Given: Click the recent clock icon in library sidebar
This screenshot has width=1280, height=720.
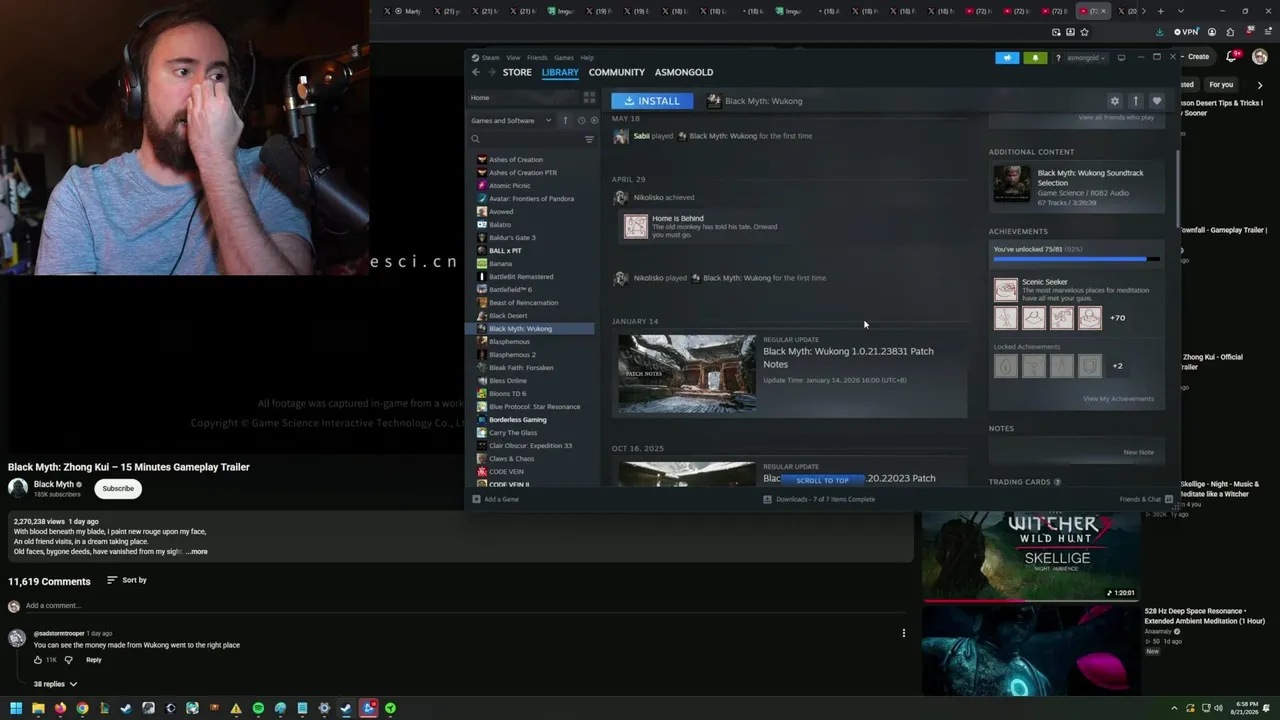Looking at the screenshot, I should [x=581, y=121].
